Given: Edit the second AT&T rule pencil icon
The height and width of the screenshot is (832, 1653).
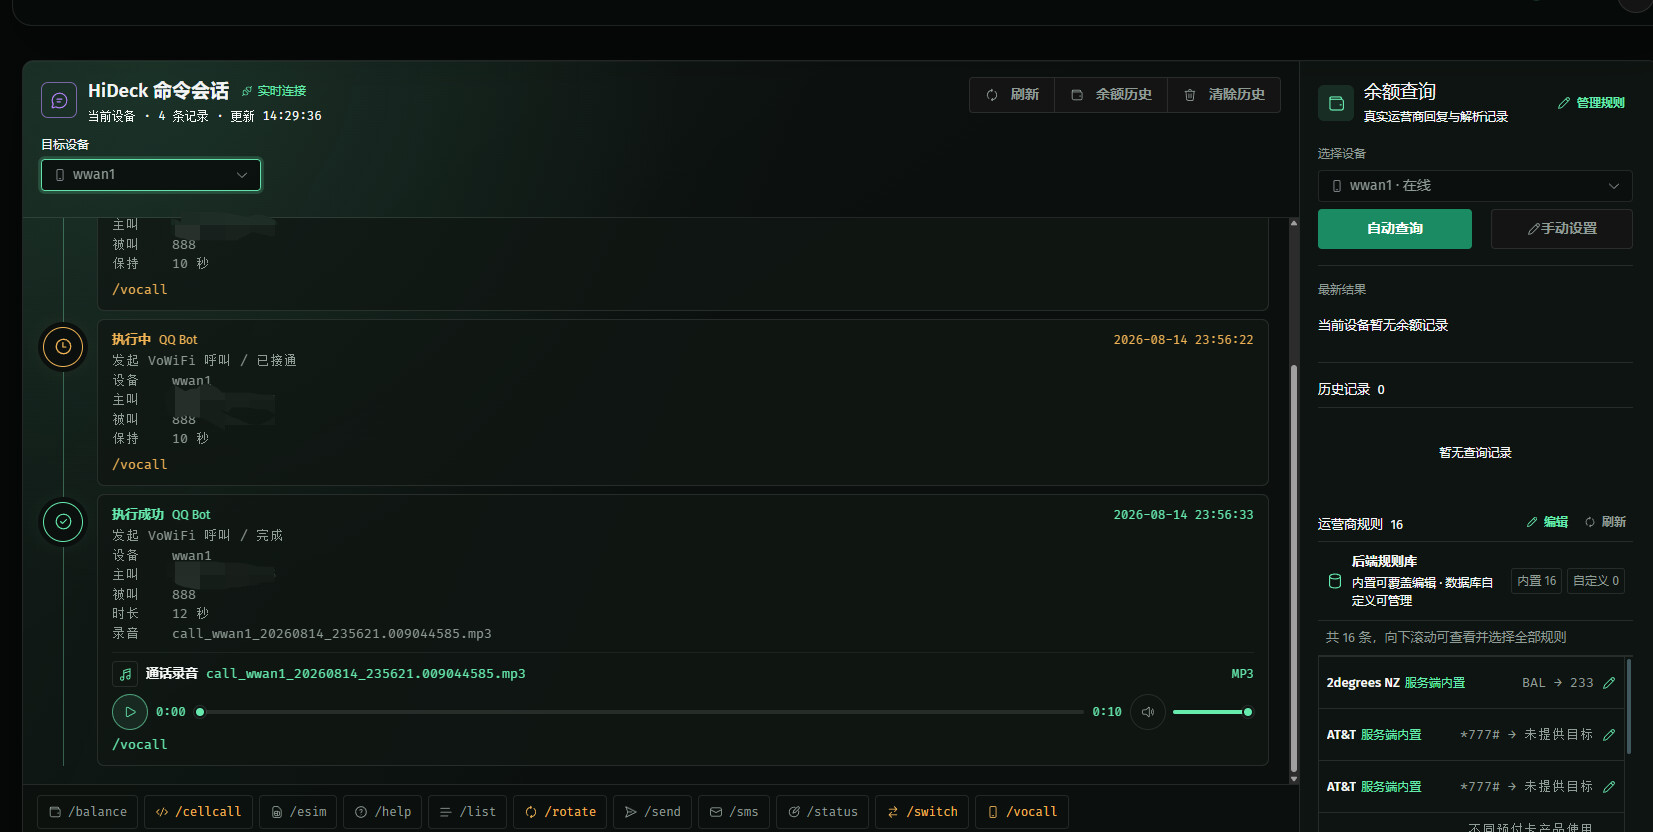Looking at the screenshot, I should pos(1609,787).
